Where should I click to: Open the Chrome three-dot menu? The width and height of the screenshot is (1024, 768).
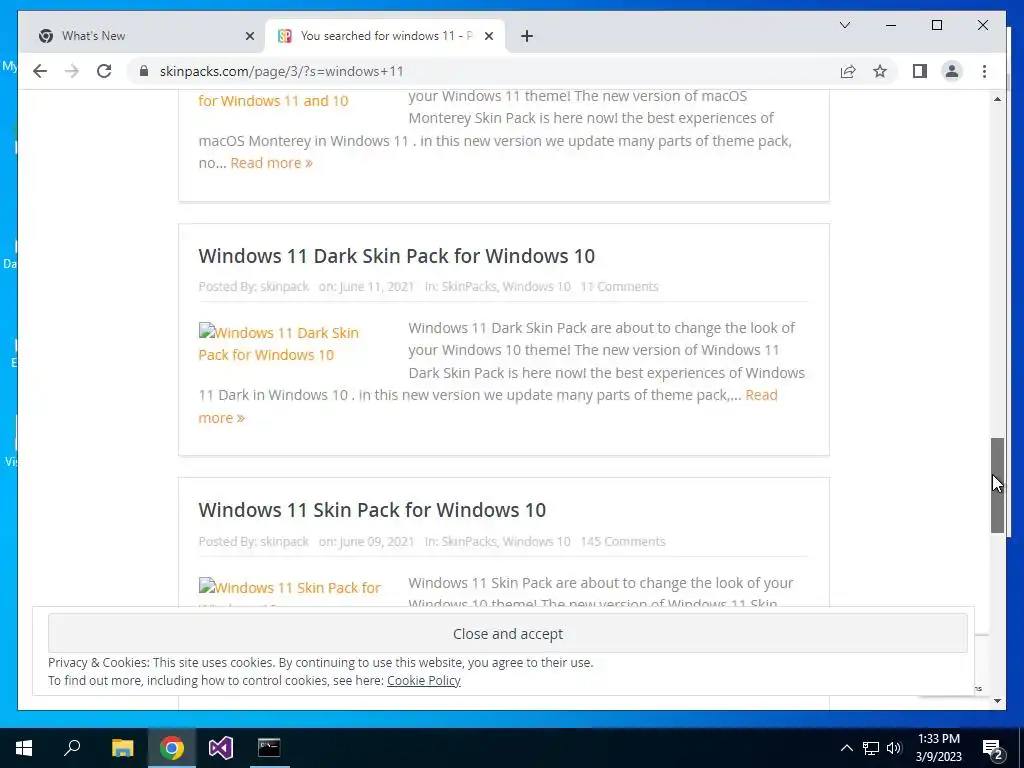click(x=984, y=71)
